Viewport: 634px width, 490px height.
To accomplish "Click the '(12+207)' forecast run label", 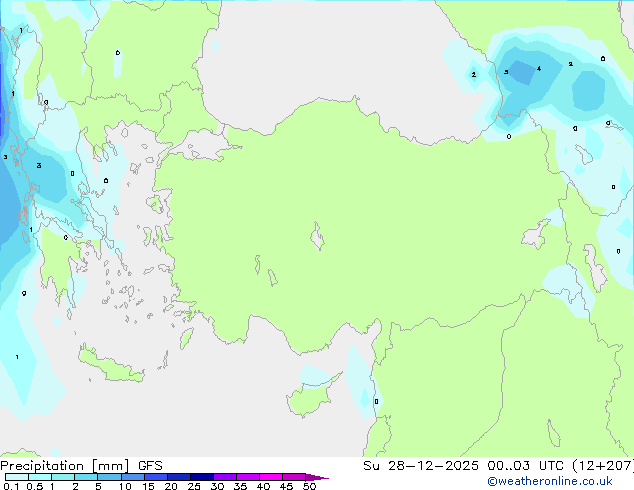I will coord(603,466).
